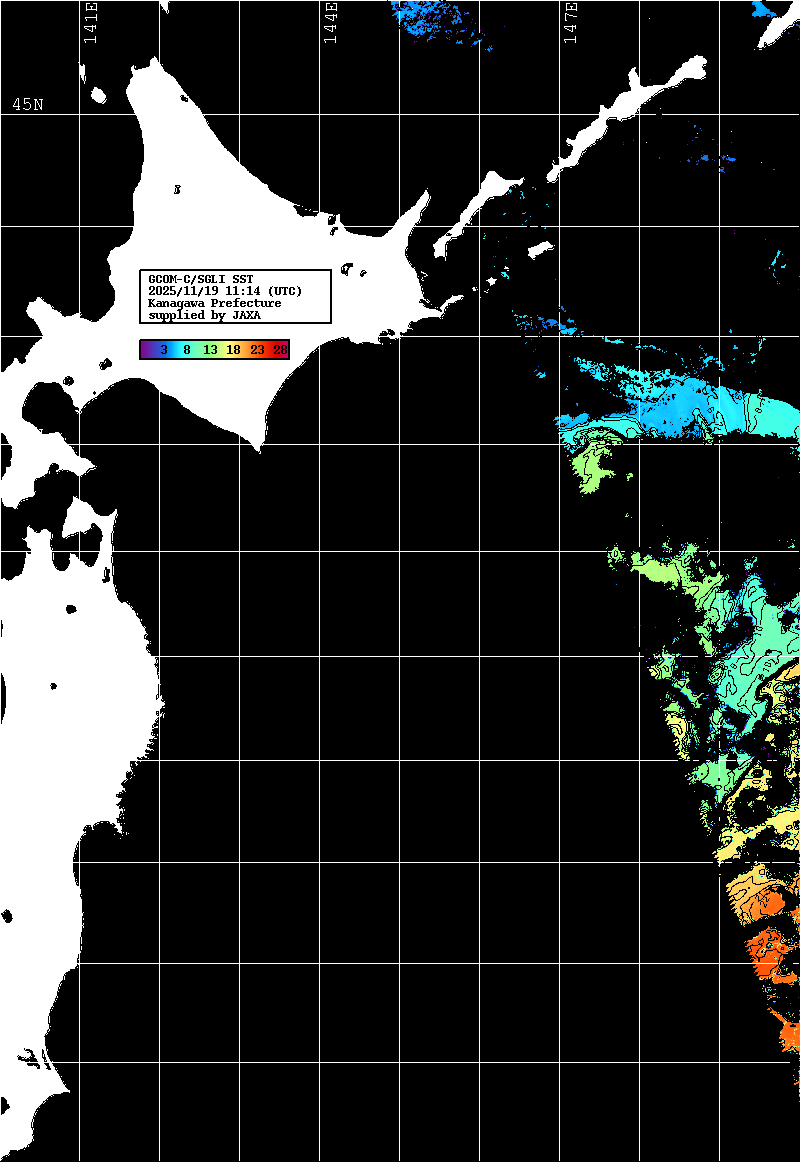Click the 3 value on the color scale
800x1162 pixels.
(163, 350)
